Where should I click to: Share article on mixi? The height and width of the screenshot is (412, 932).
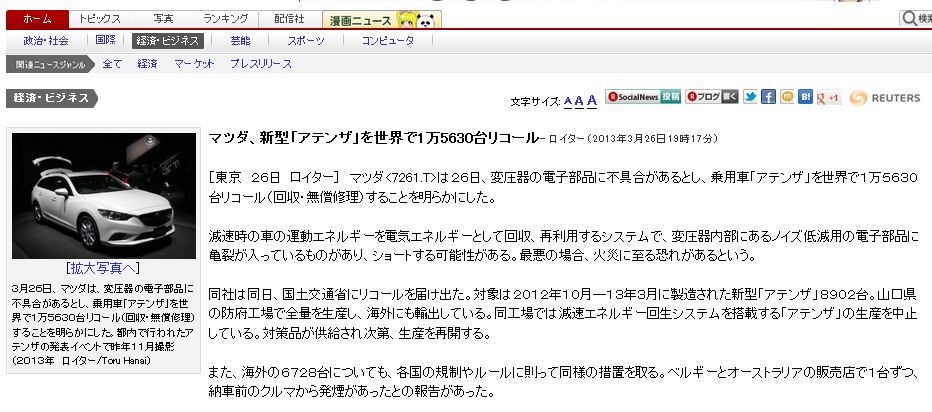coord(787,97)
